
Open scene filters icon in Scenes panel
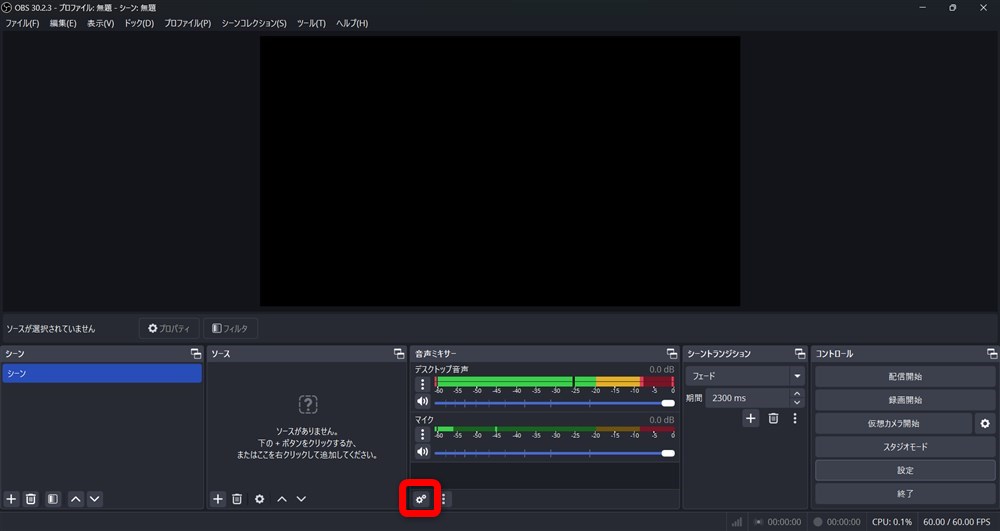pyautogui.click(x=53, y=499)
